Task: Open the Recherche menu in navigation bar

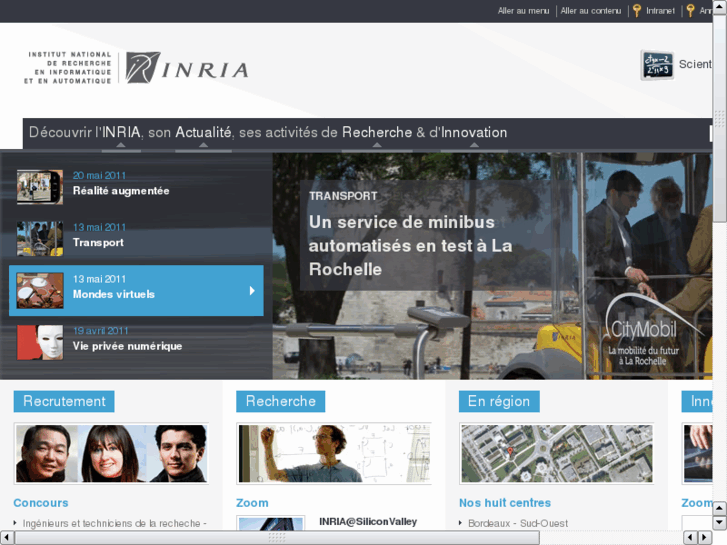Action: 377,133
